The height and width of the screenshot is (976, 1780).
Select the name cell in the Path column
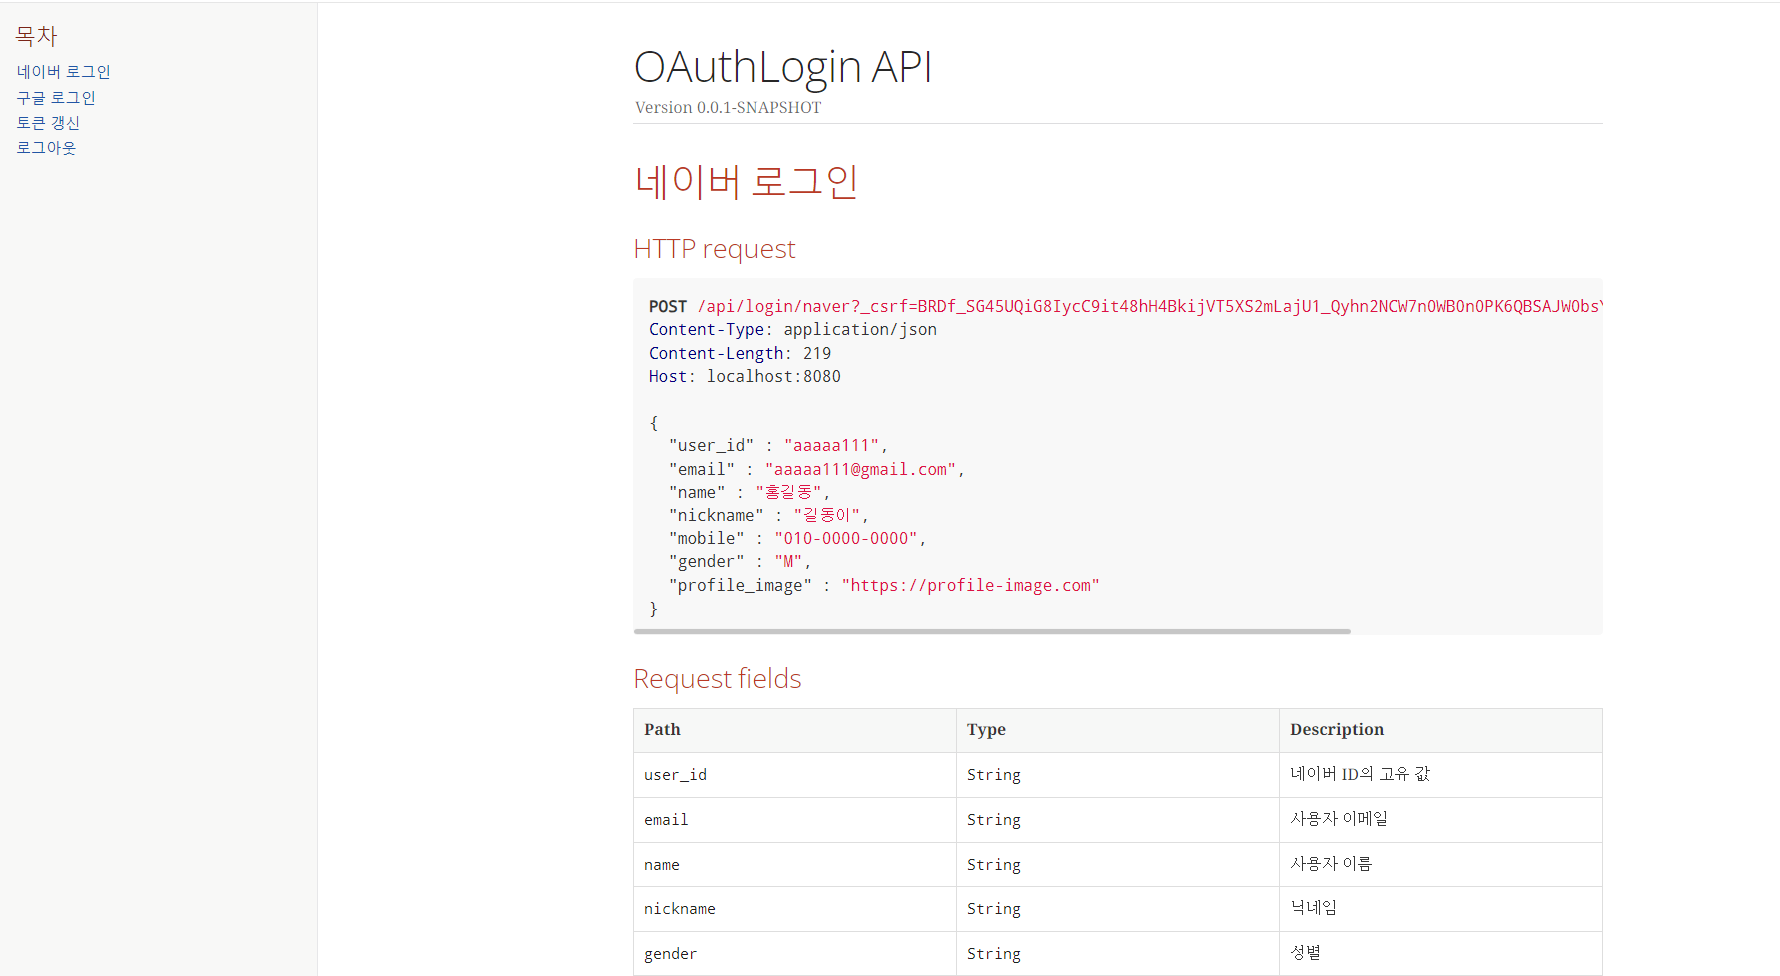pyautogui.click(x=795, y=865)
